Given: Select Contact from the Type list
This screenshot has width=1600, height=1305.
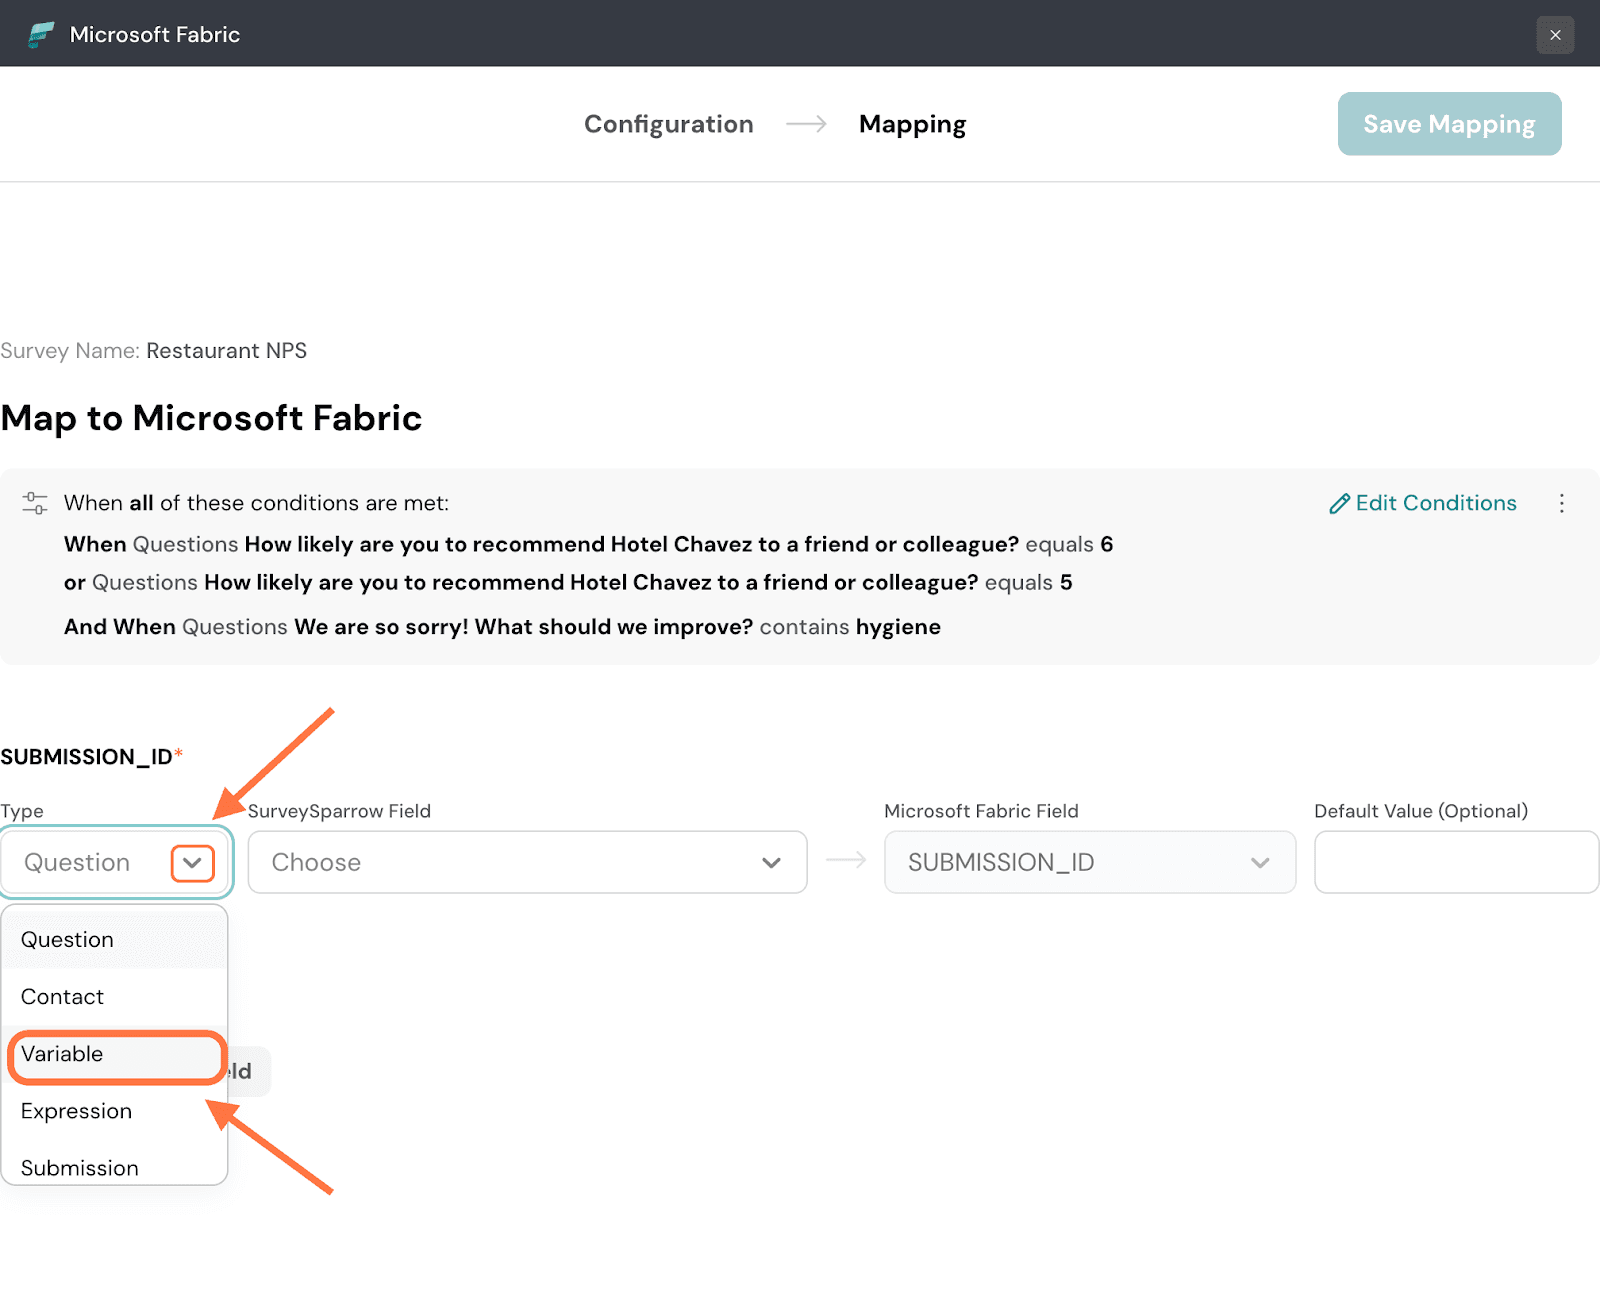Looking at the screenshot, I should (x=63, y=997).
